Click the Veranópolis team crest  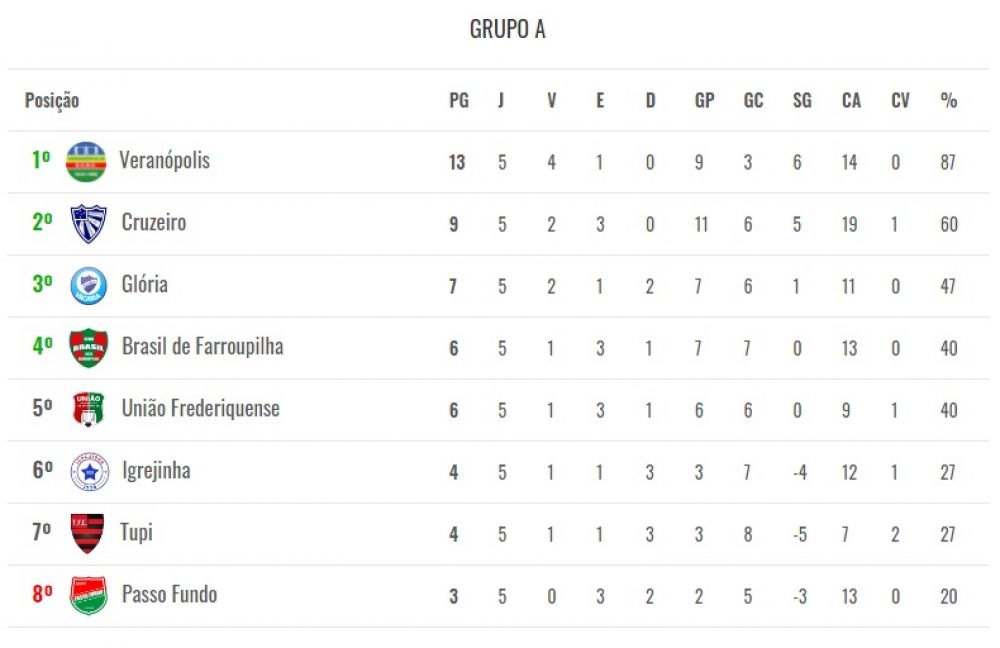click(x=86, y=161)
